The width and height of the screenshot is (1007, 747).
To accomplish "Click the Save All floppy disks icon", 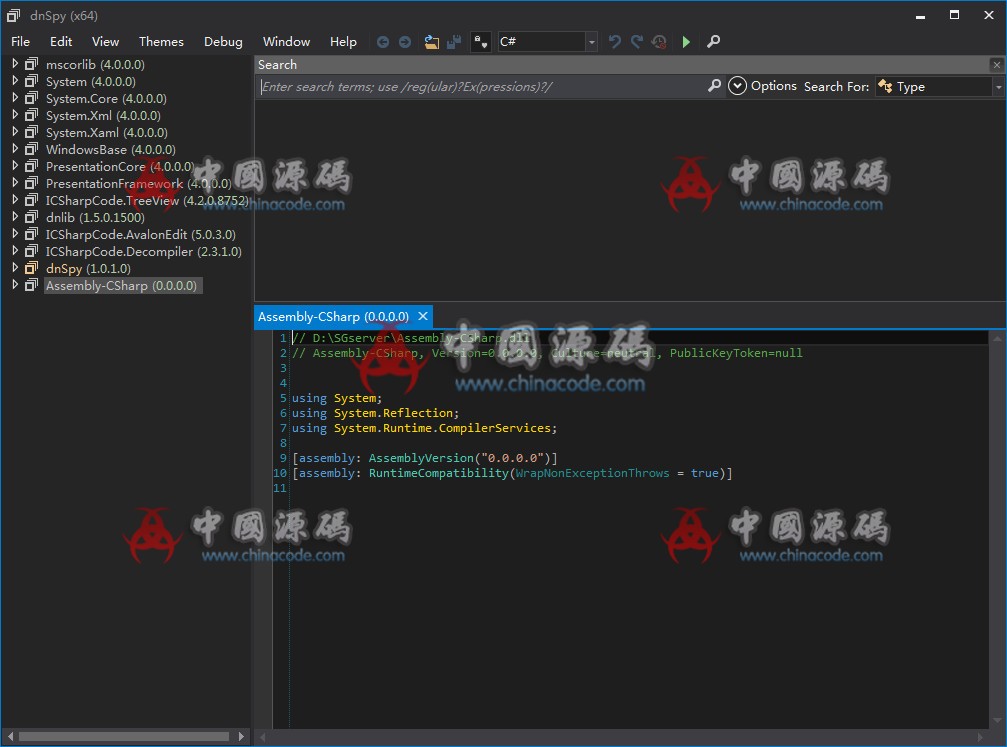I will 454,42.
